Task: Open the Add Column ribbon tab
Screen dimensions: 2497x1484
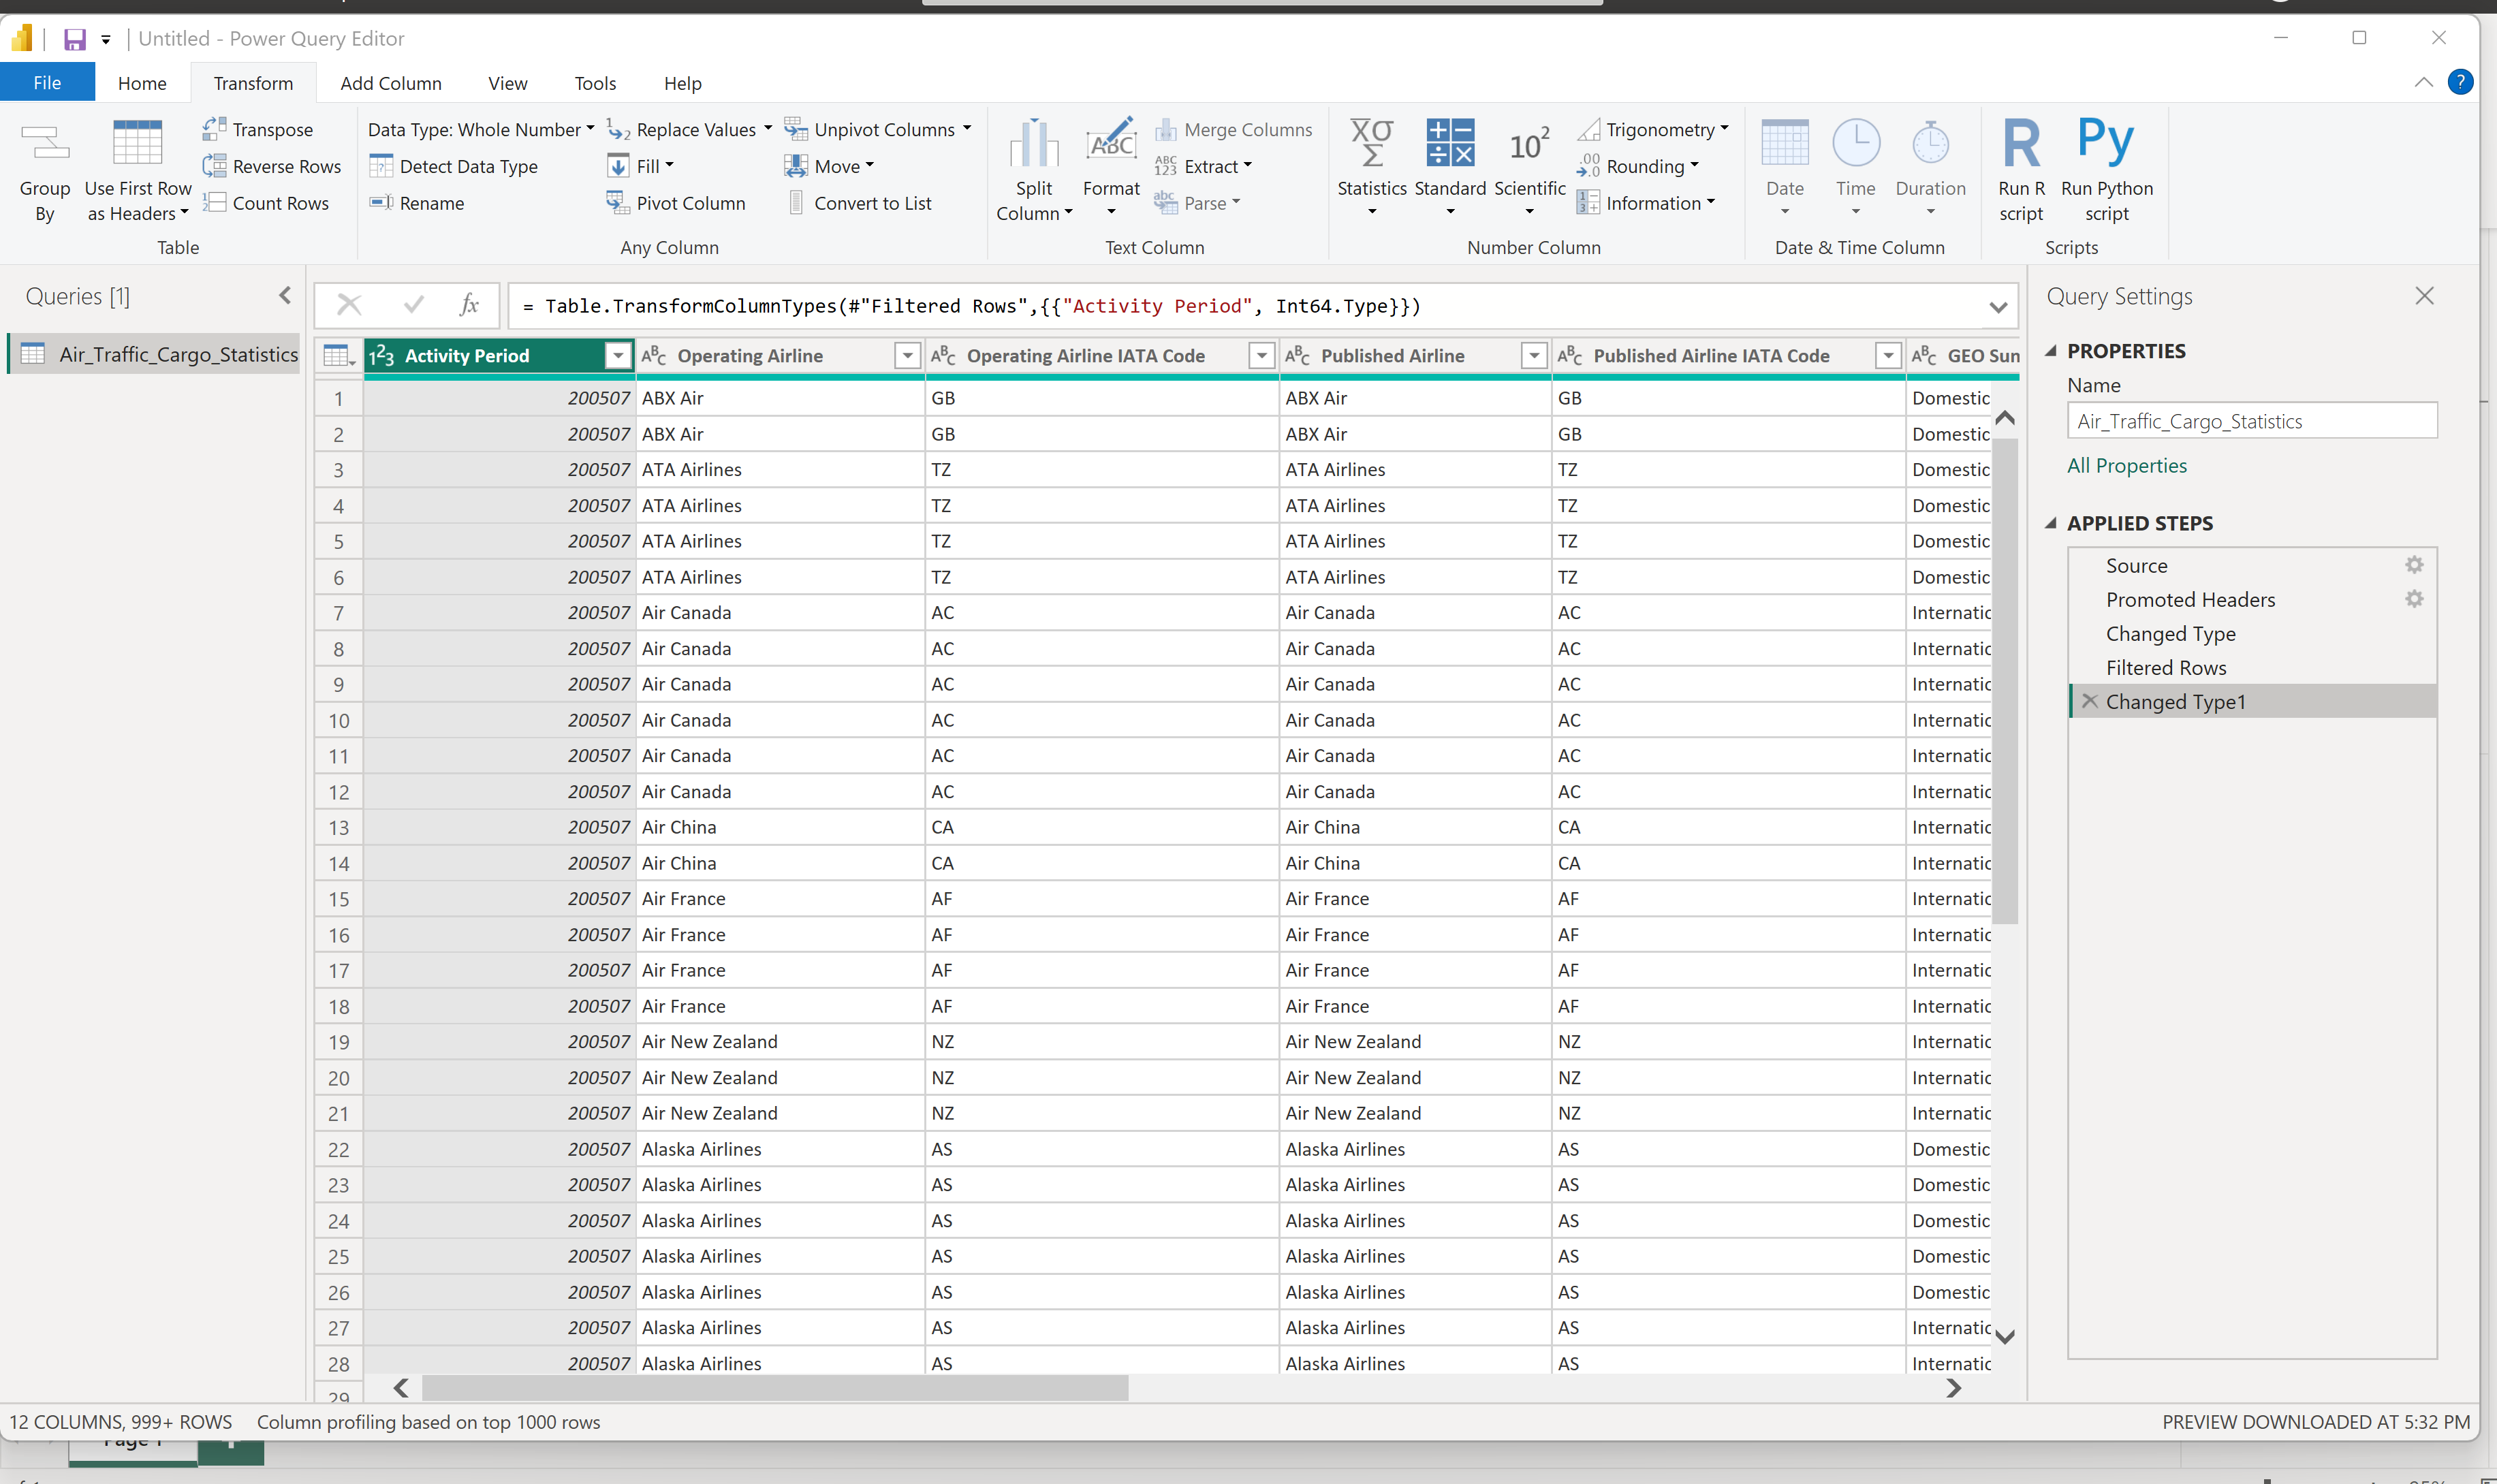Action: point(390,83)
